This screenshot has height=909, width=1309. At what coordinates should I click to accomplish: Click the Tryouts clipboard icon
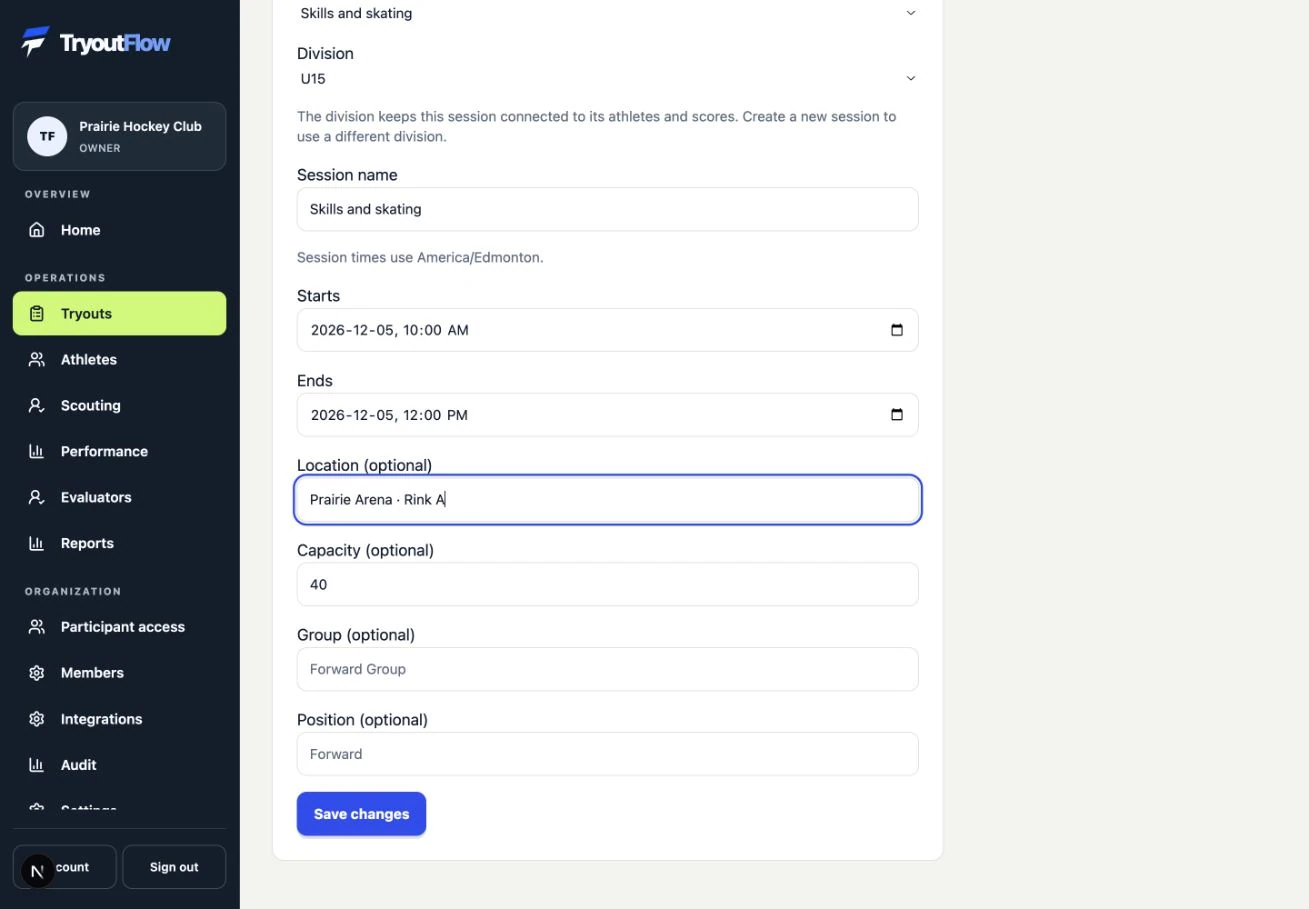pos(37,314)
